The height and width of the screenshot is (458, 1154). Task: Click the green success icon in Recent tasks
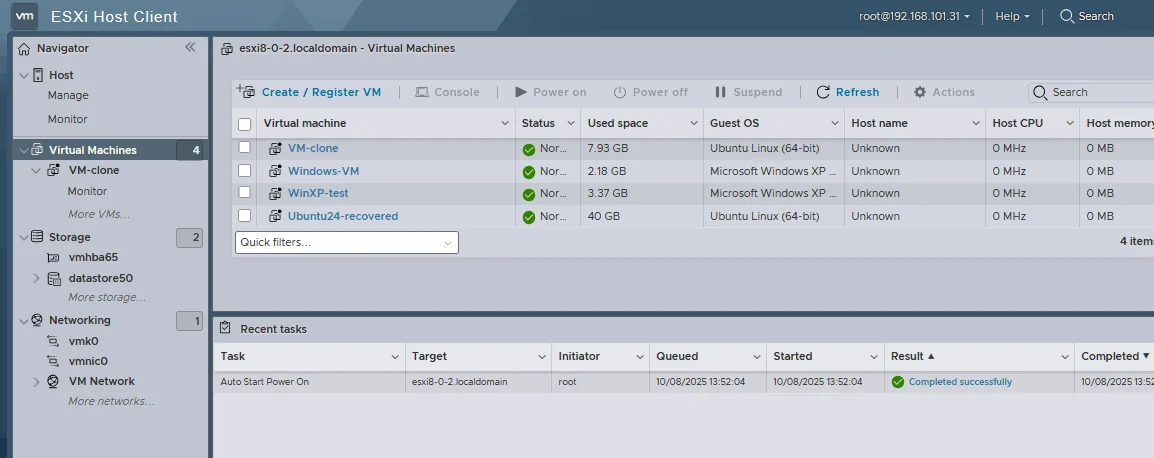897,382
